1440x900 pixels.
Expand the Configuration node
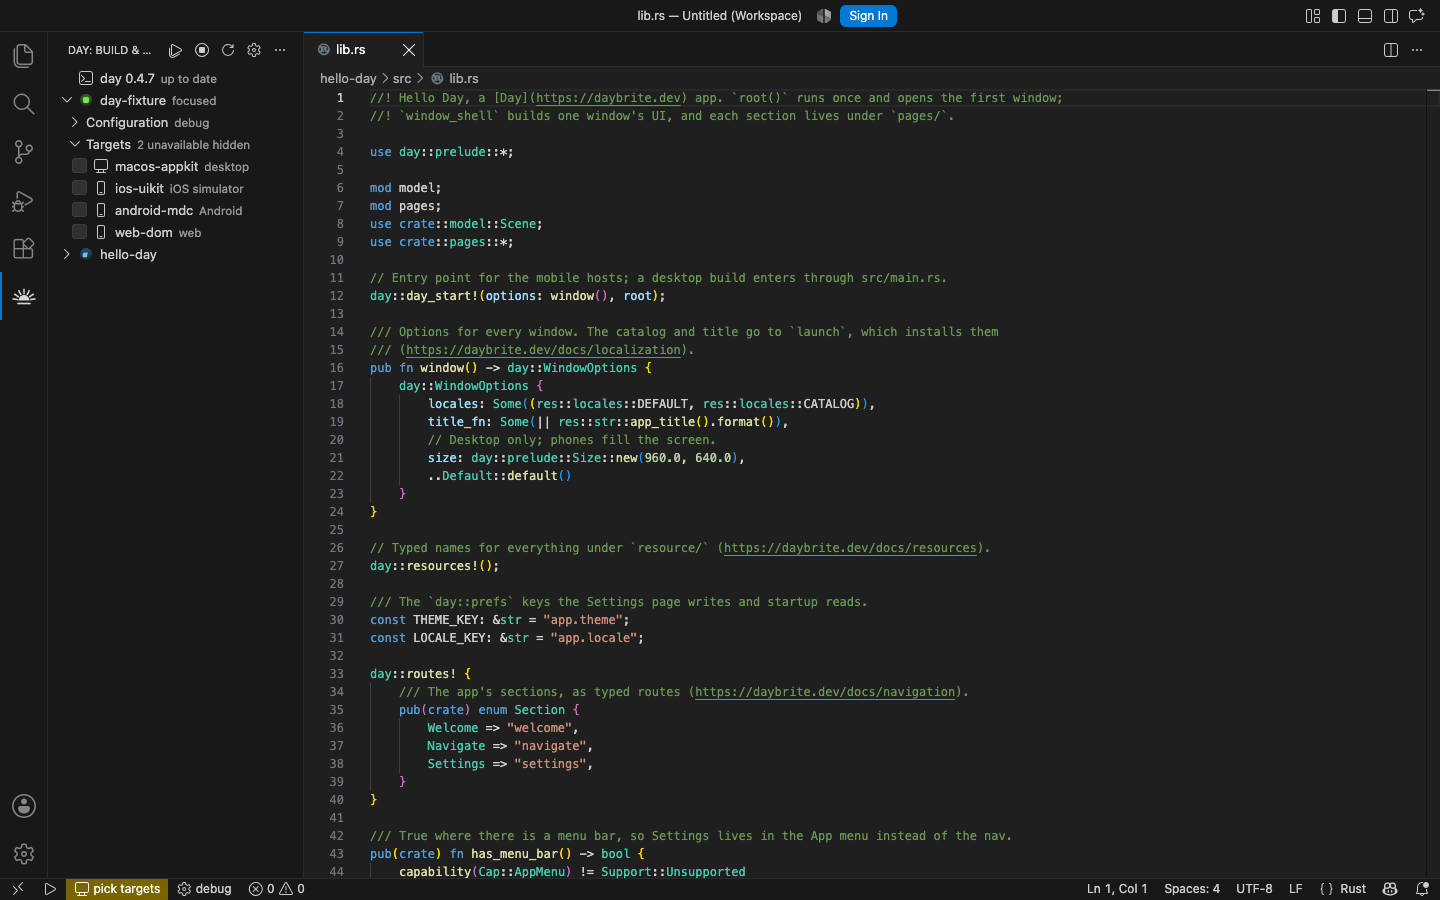[75, 122]
